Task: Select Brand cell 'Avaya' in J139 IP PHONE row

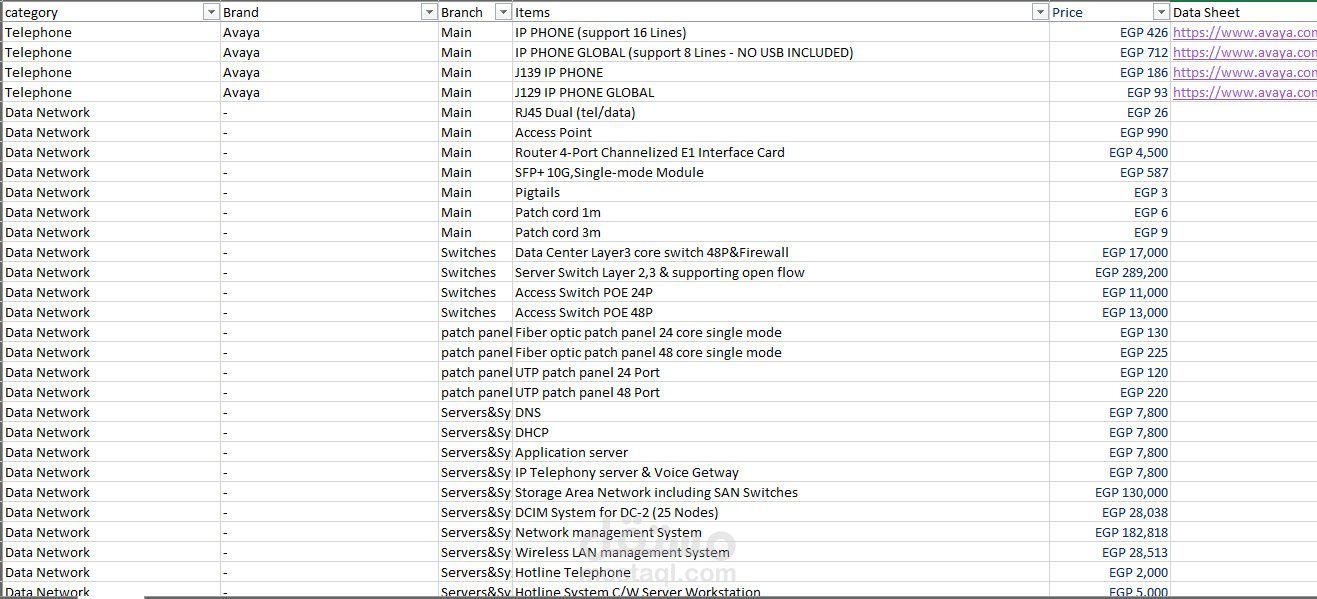Action: 330,72
